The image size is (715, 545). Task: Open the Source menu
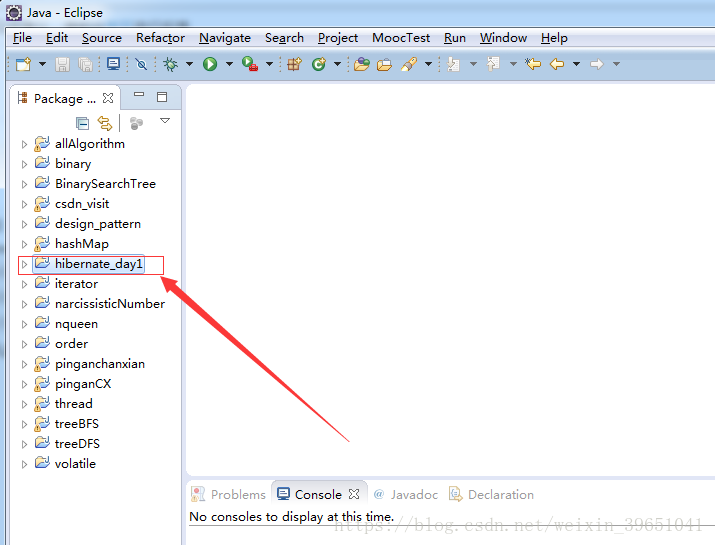pyautogui.click(x=102, y=38)
